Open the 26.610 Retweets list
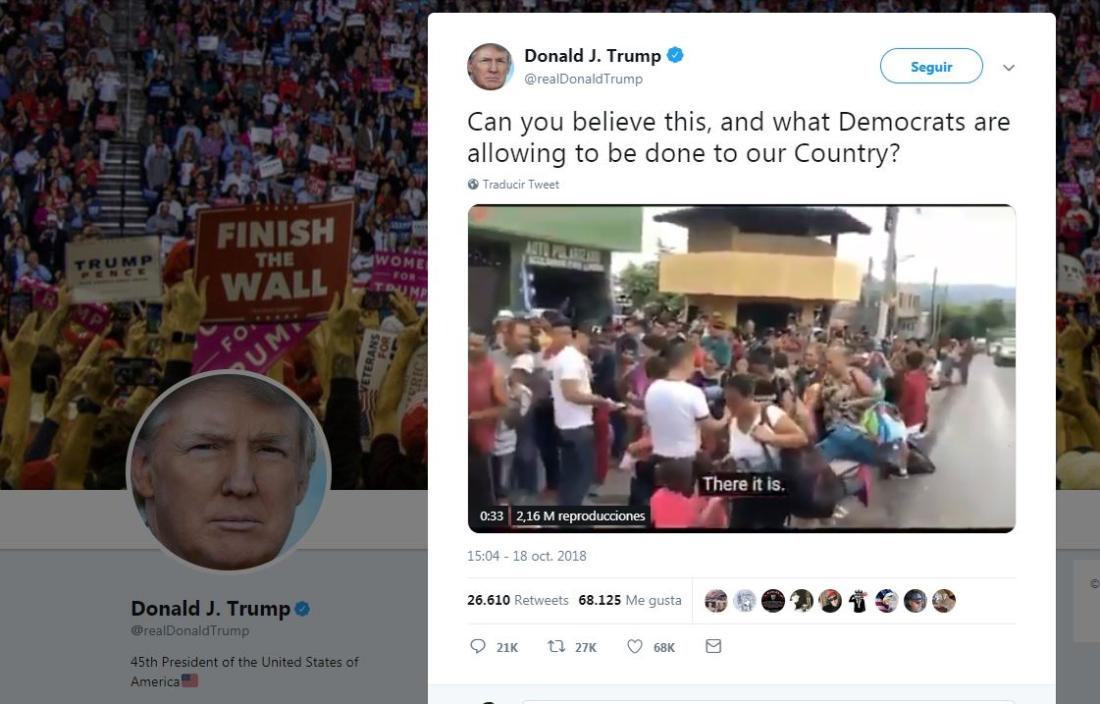The image size is (1100, 704). tap(518, 600)
